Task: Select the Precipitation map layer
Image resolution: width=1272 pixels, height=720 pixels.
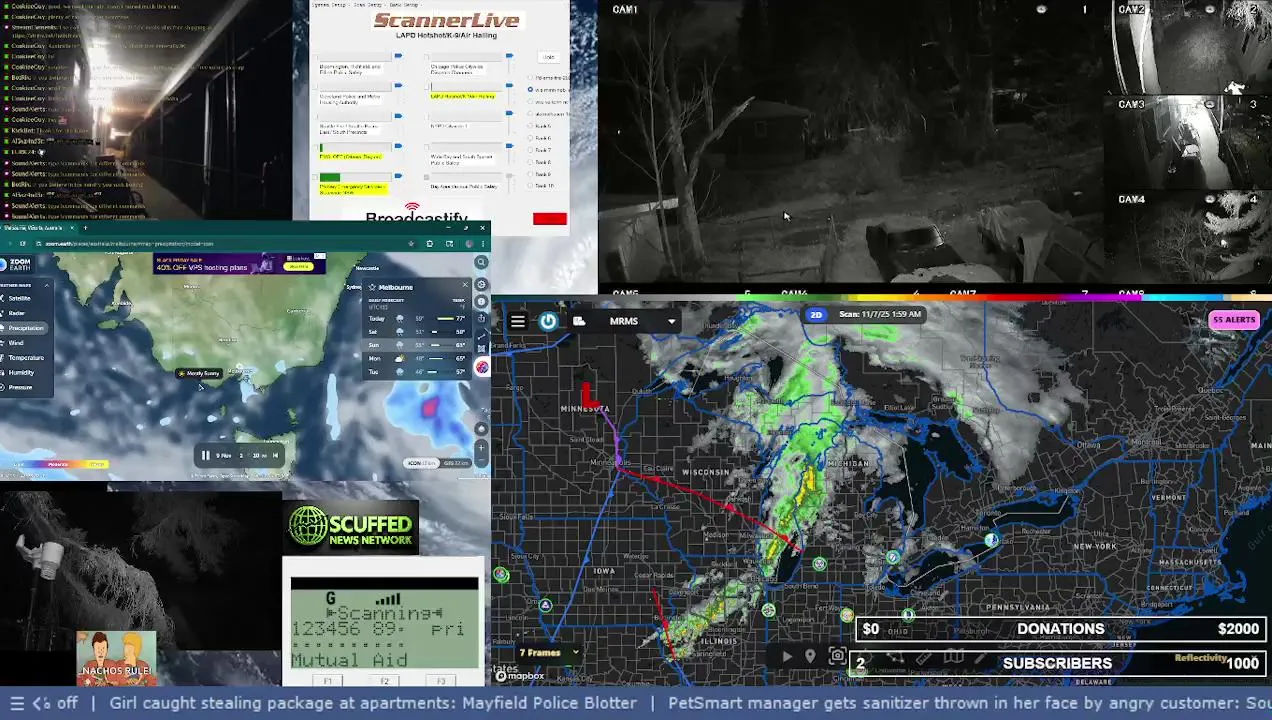Action: pyautogui.click(x=24, y=328)
